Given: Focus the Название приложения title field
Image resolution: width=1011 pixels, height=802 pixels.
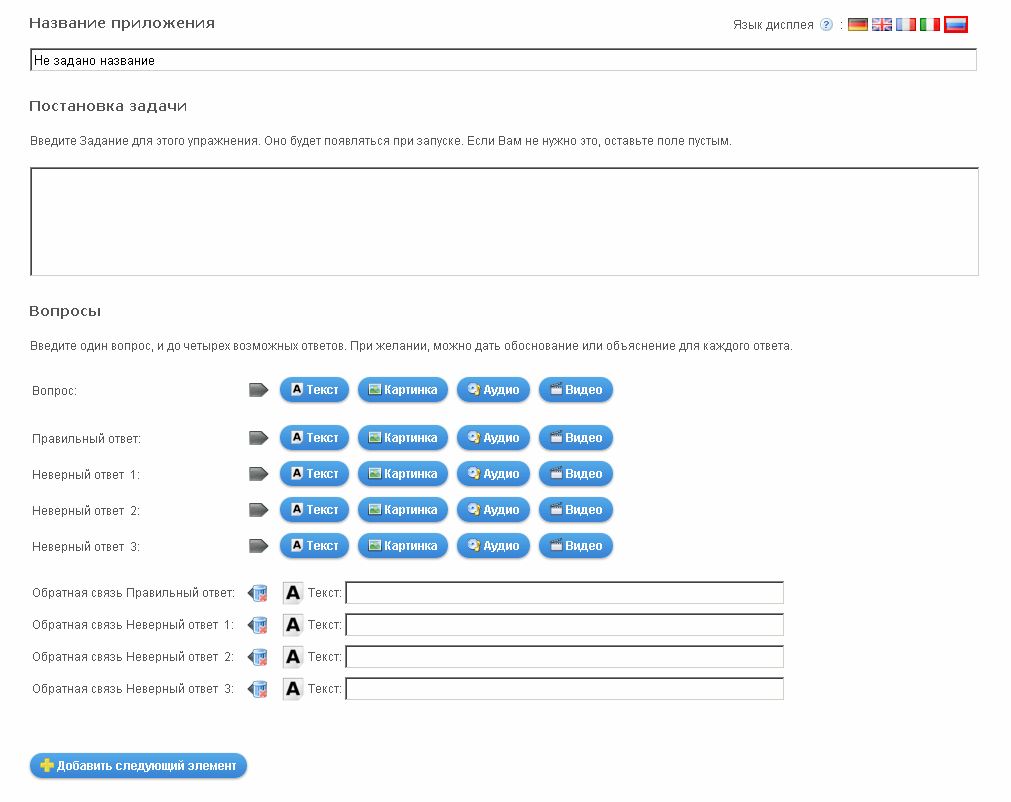Looking at the screenshot, I should pos(504,60).
